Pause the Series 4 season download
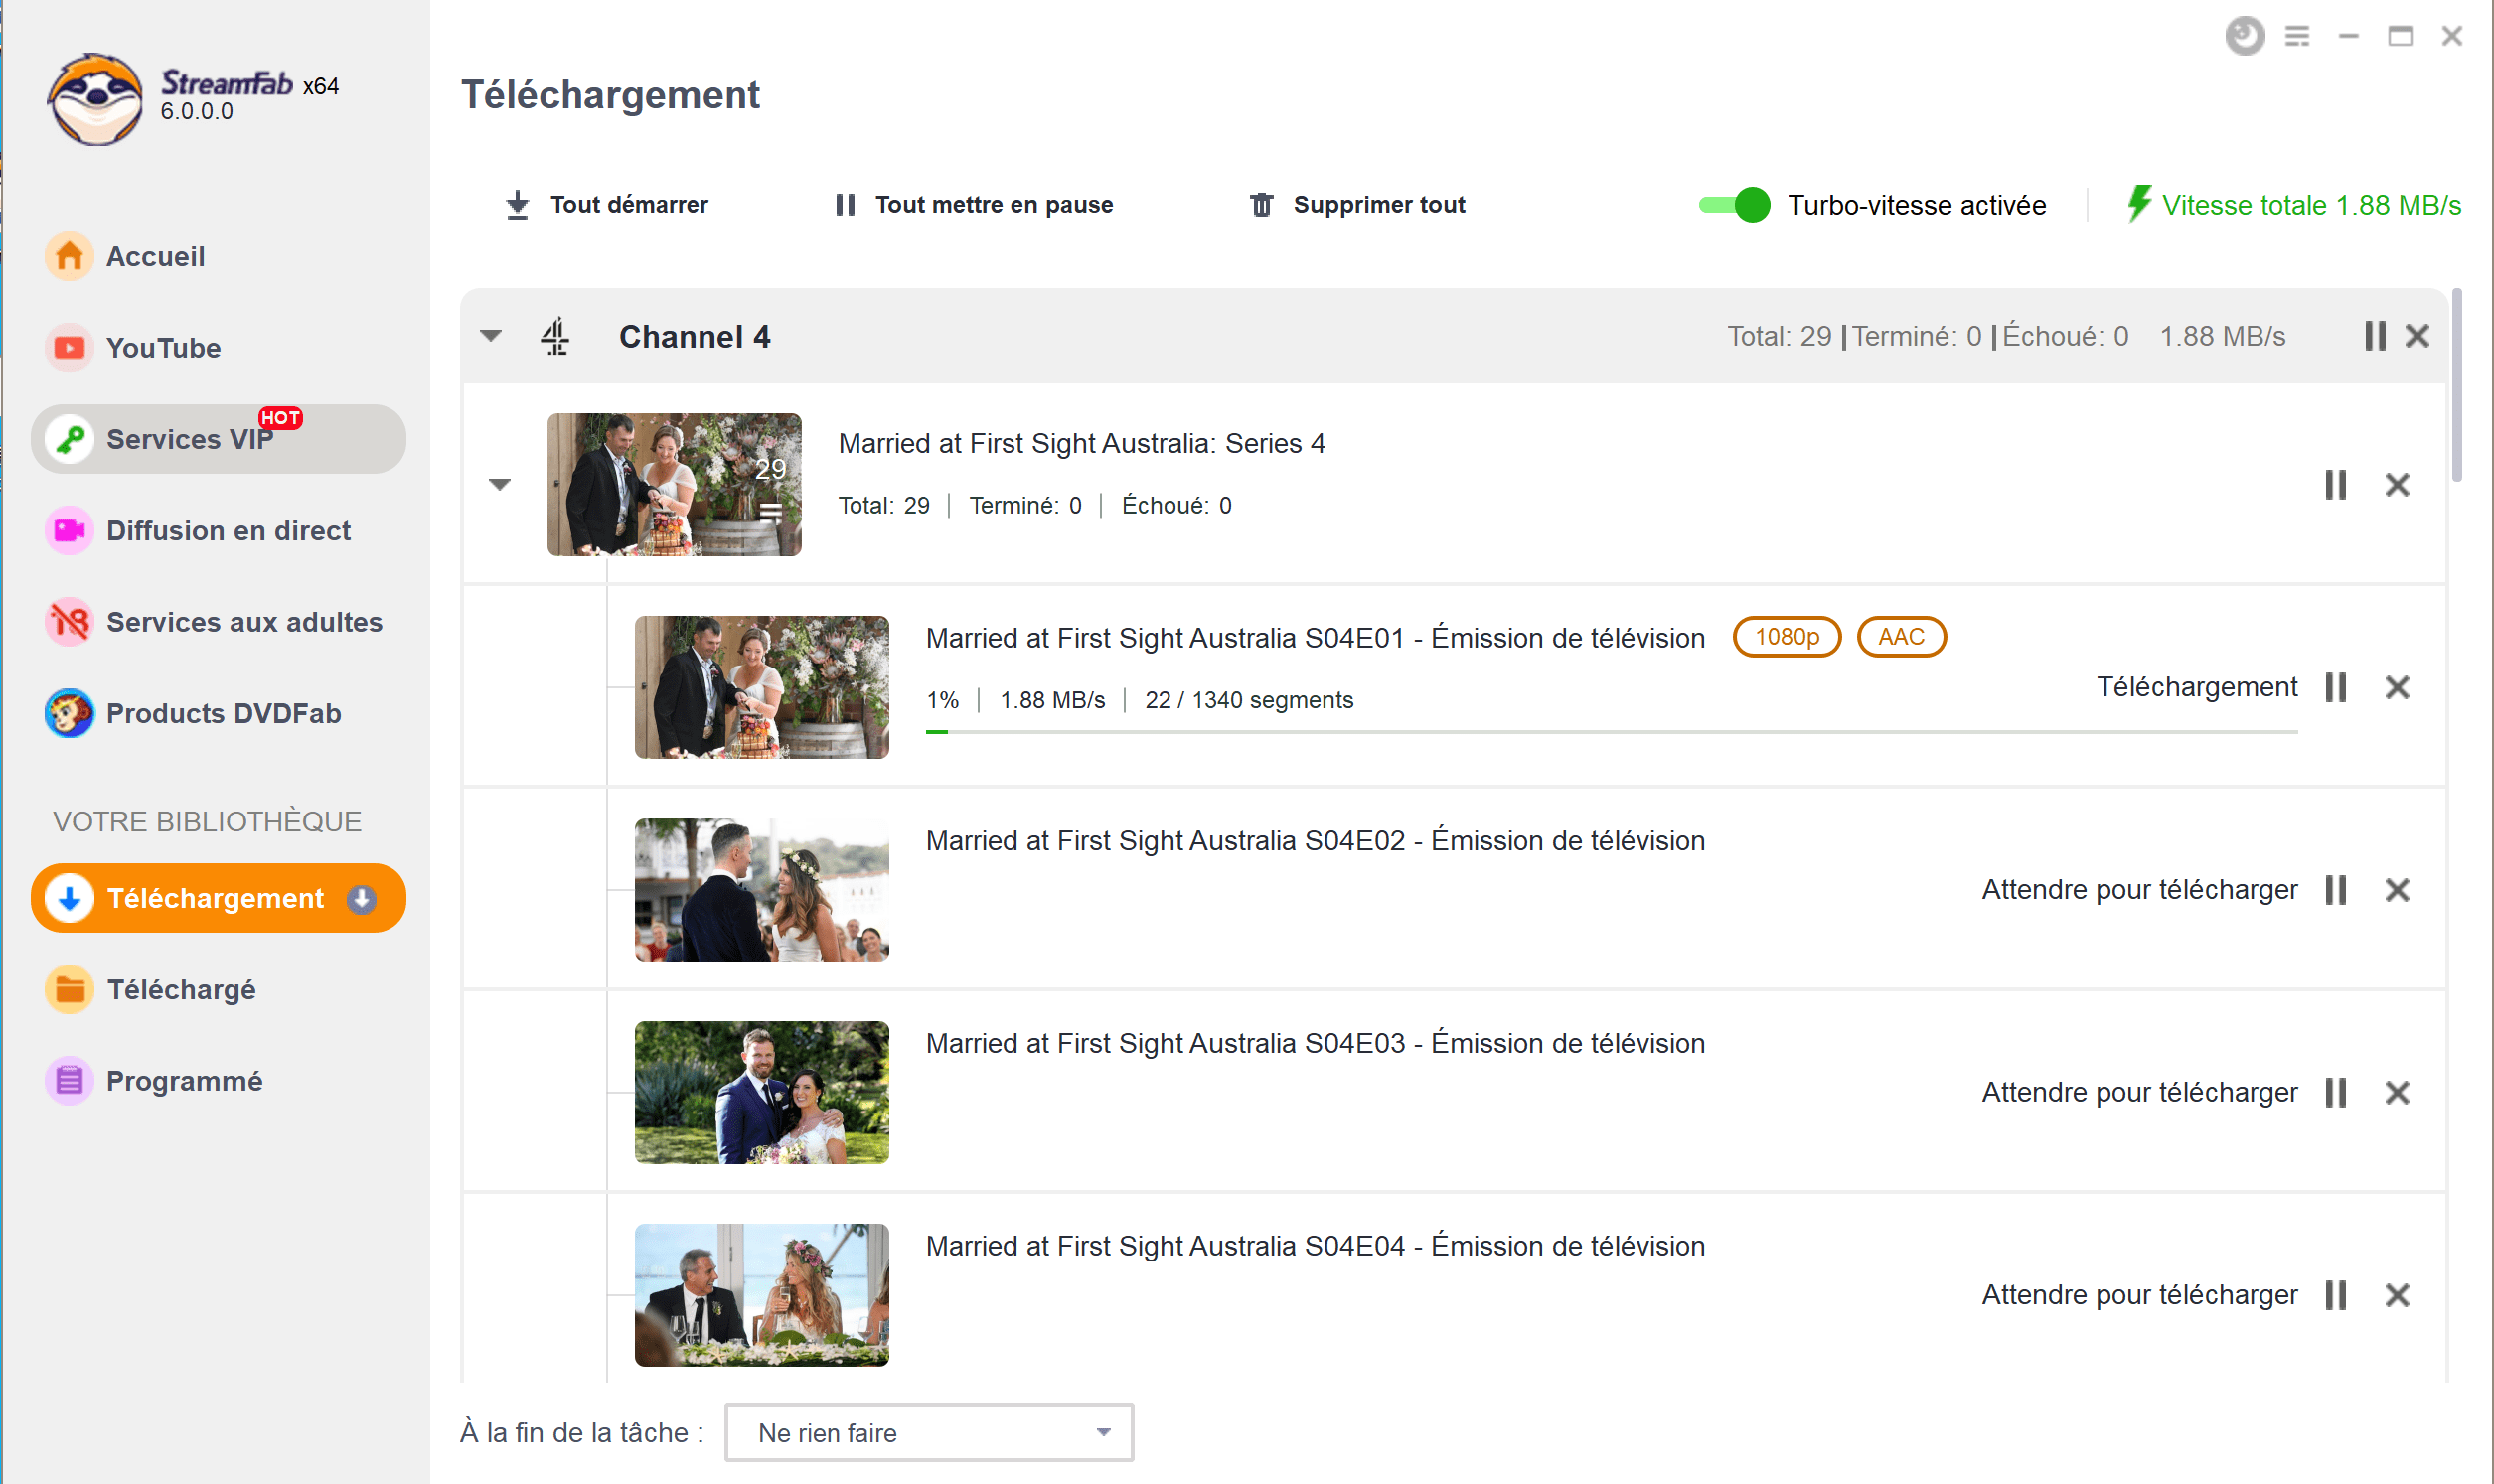The width and height of the screenshot is (2494, 1484). 2335,485
